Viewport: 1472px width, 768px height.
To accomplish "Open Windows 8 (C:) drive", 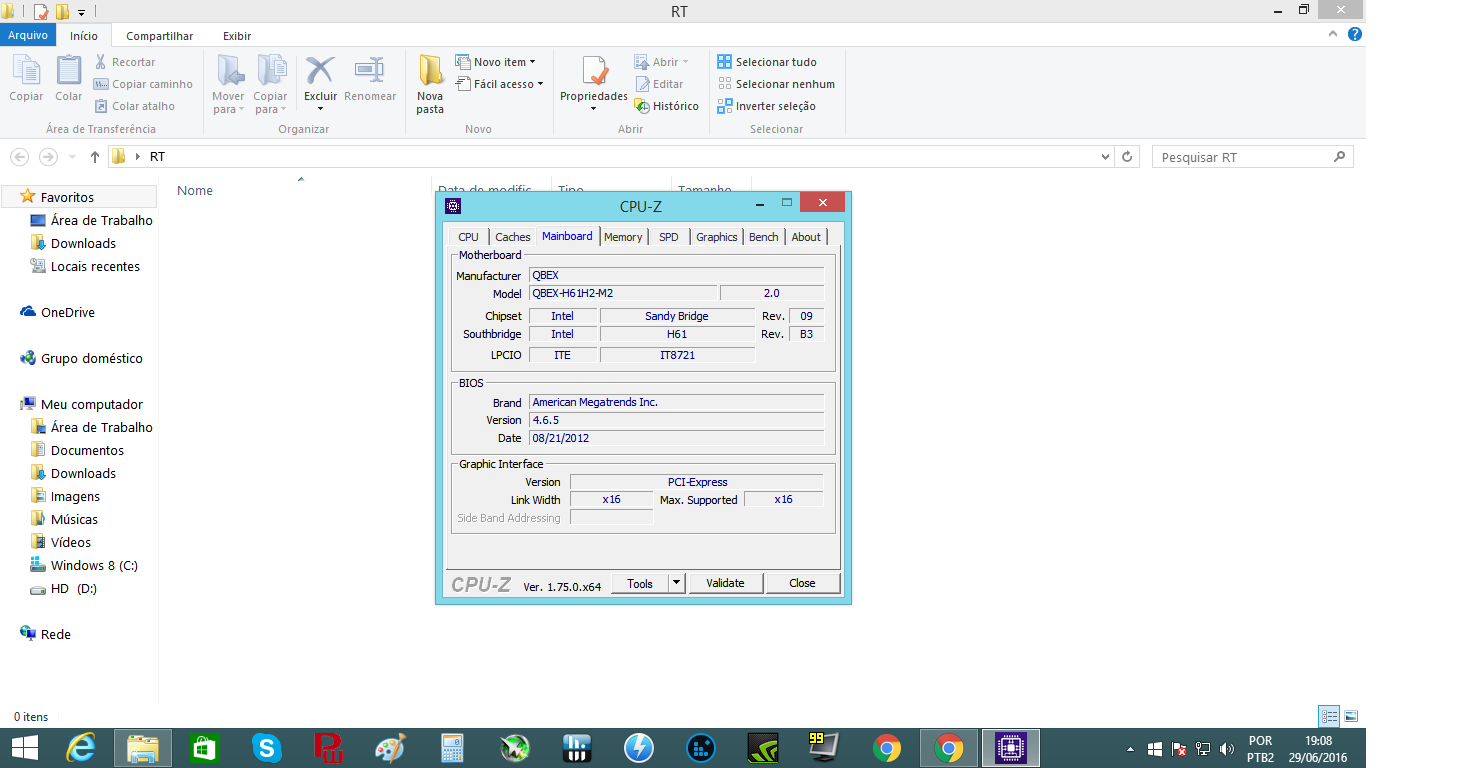I will [x=94, y=565].
